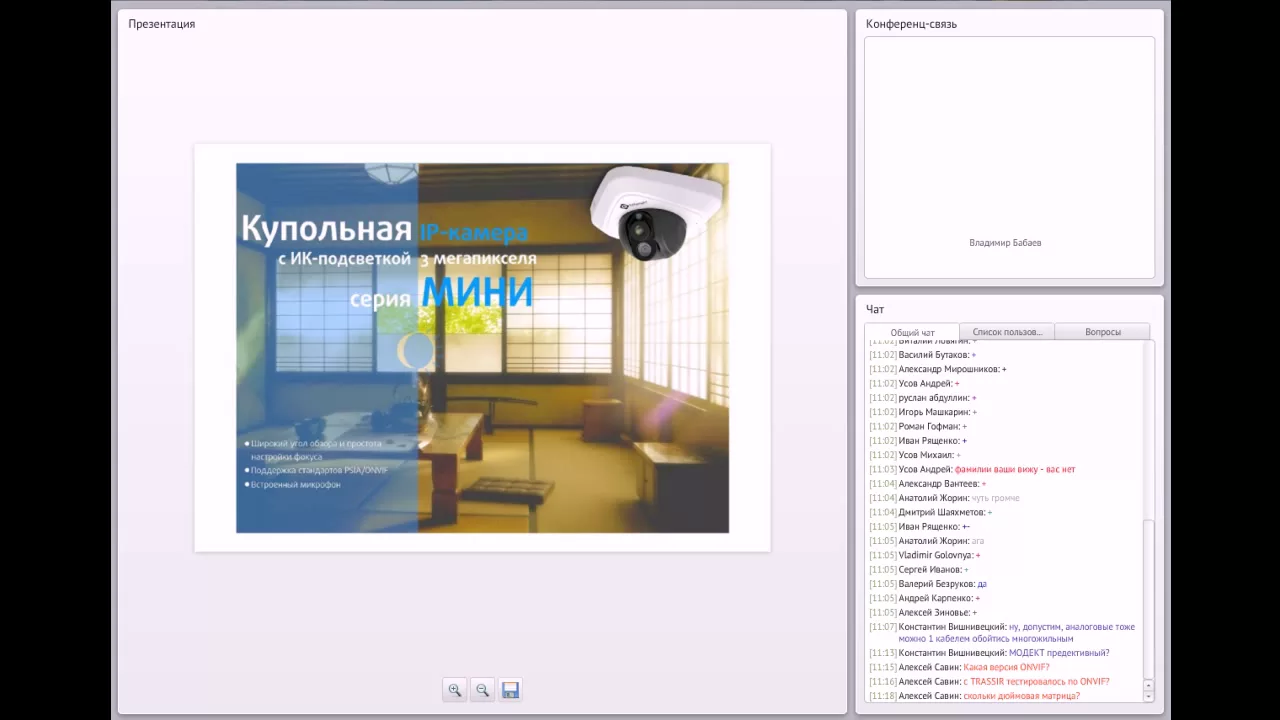Click Андрей Карпенко's chat row
Screen dimensions: 1280x720
pyautogui.click(x=1005, y=598)
